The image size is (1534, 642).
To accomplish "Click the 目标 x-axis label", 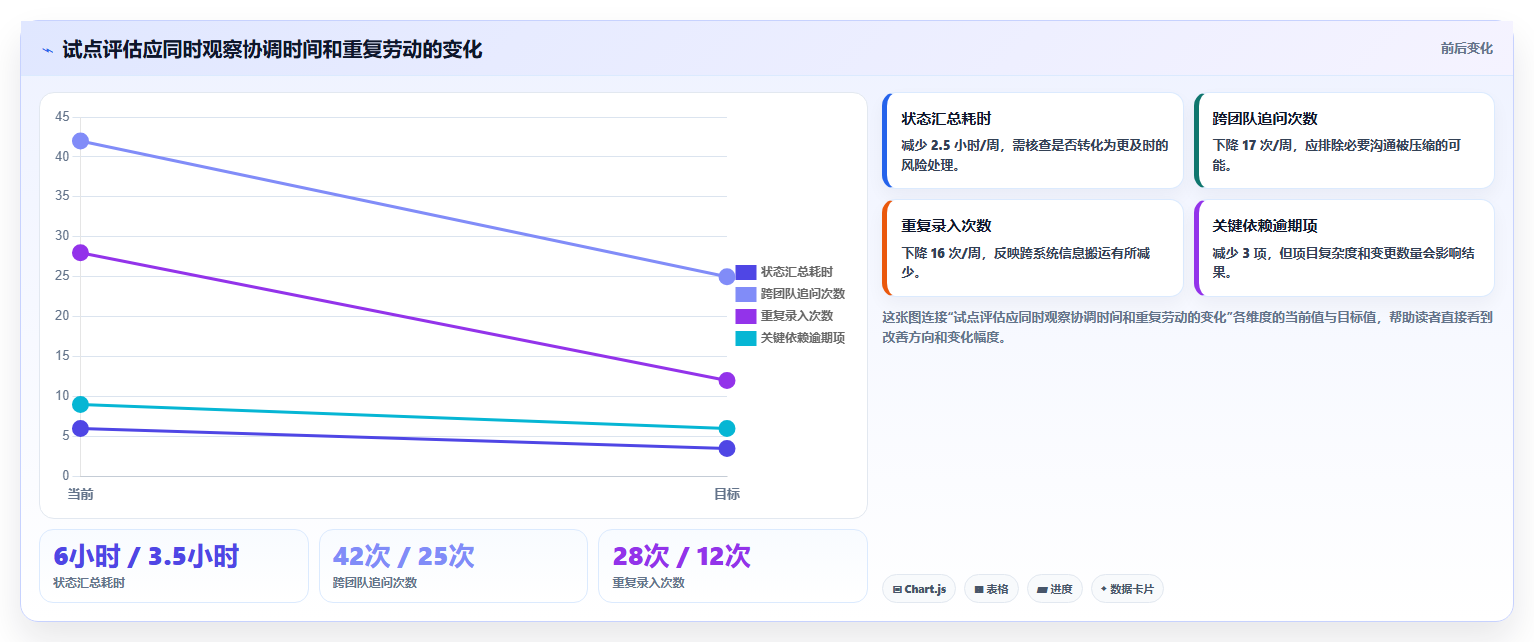I will (x=727, y=494).
